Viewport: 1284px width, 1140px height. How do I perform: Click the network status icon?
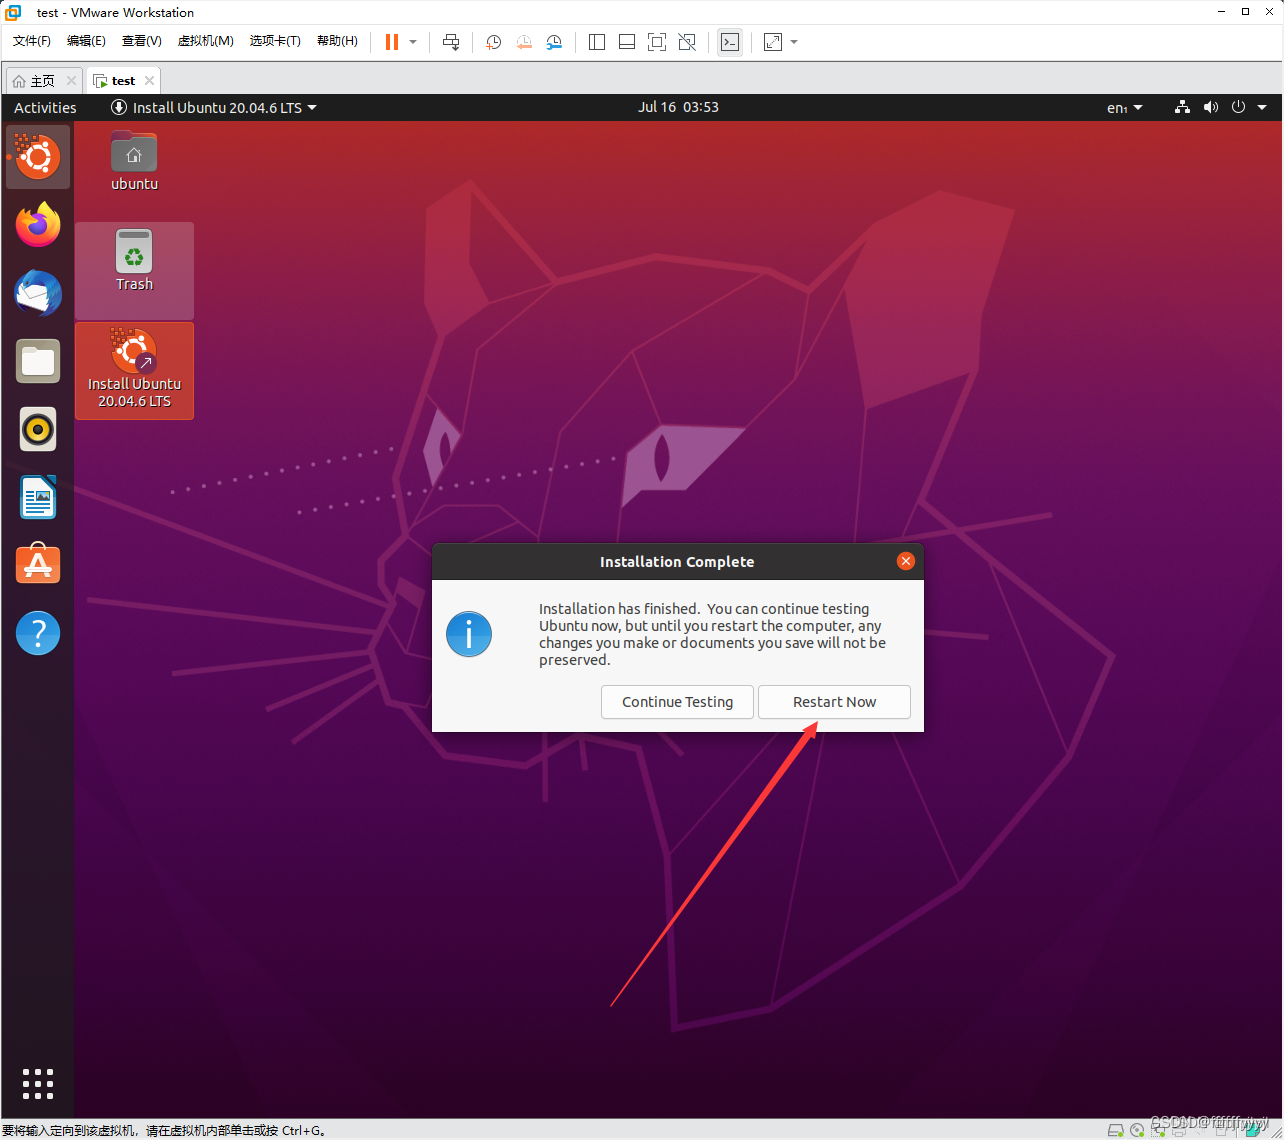click(x=1182, y=107)
